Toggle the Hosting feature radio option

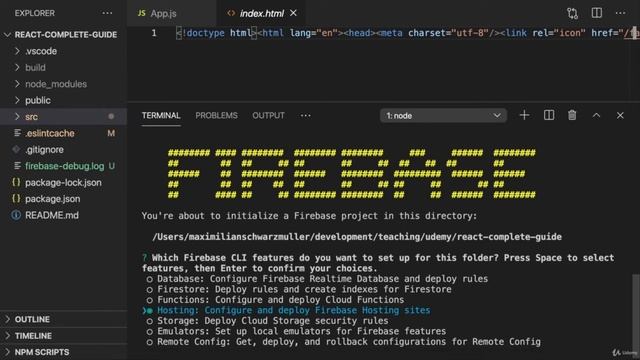tap(150, 311)
